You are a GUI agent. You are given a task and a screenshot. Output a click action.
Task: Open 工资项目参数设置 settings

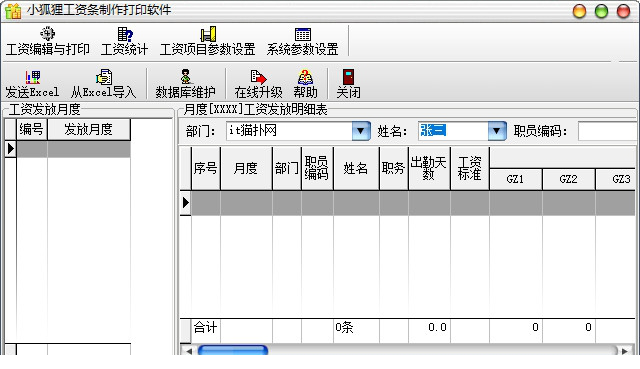207,41
